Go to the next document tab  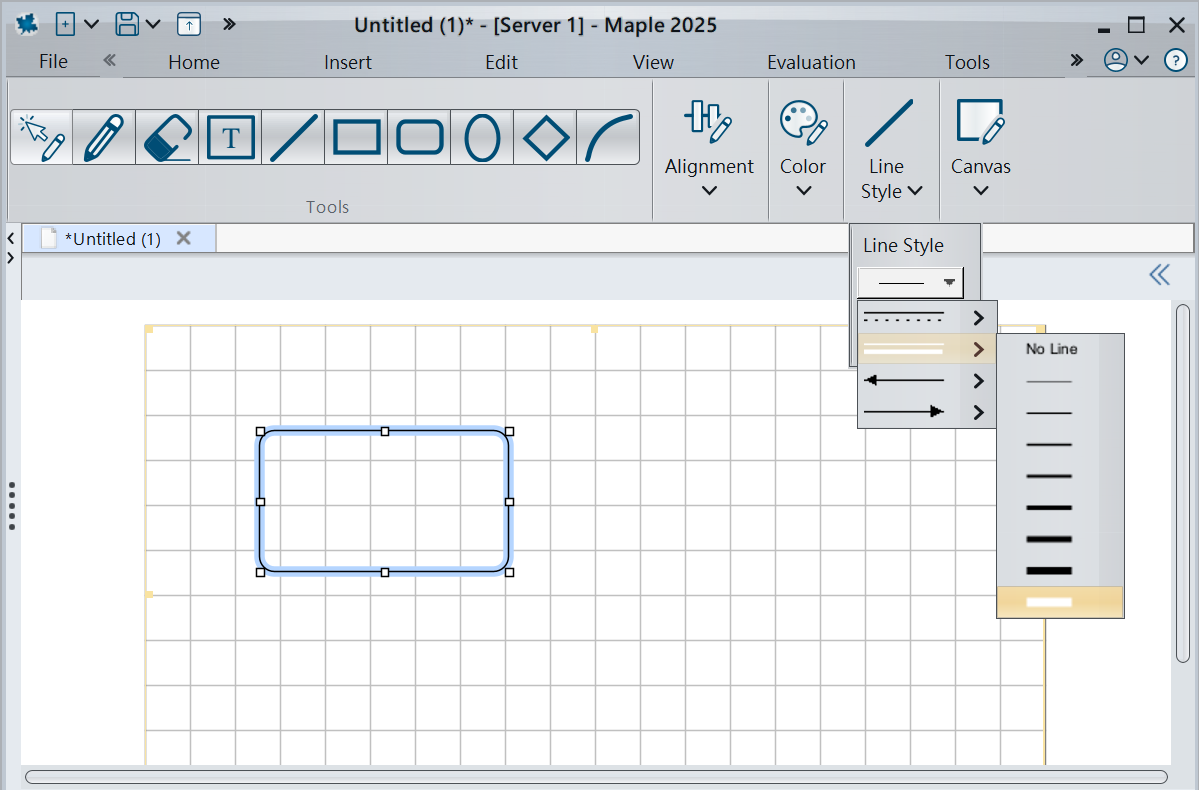click(11, 258)
